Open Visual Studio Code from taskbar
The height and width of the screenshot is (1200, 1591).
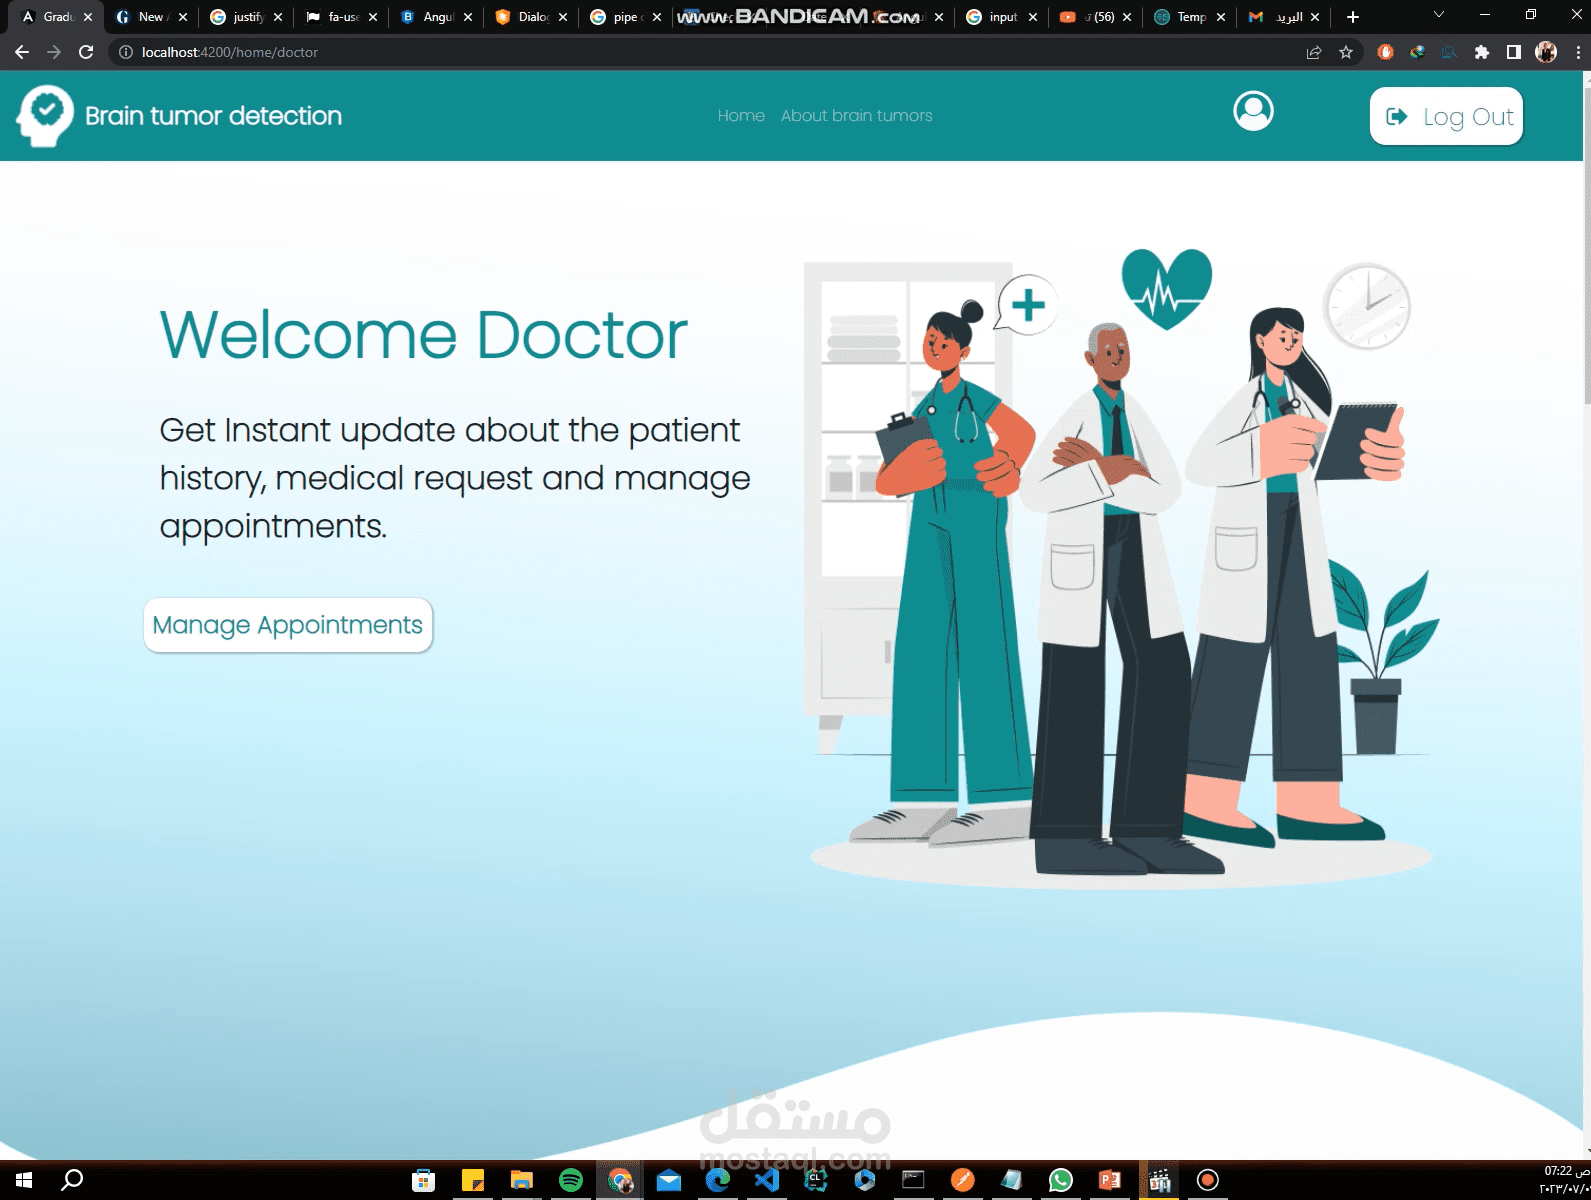[767, 1180]
